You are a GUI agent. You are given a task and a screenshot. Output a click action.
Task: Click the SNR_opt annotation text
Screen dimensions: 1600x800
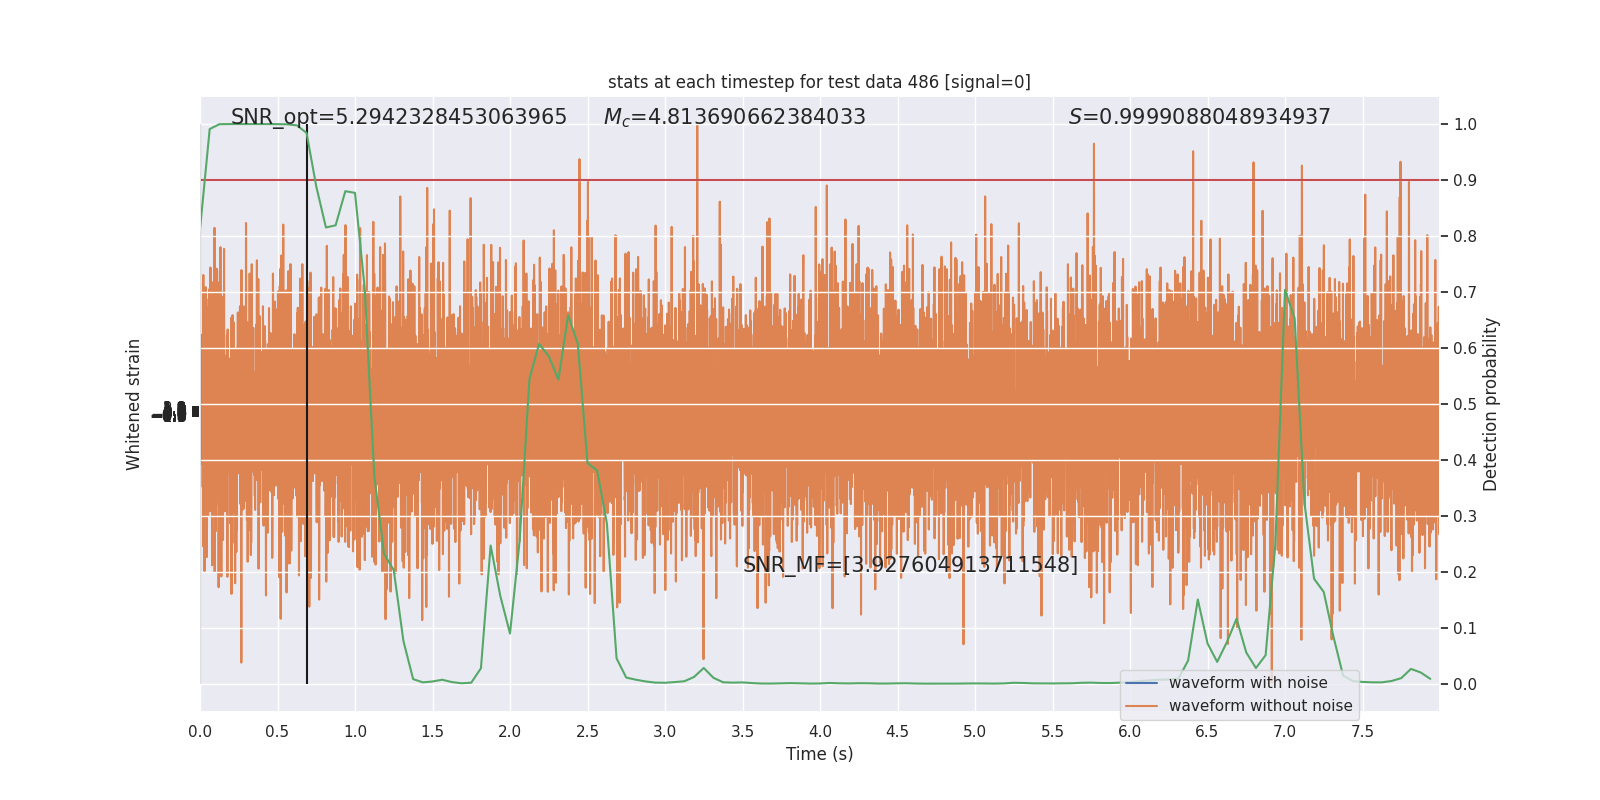(399, 117)
